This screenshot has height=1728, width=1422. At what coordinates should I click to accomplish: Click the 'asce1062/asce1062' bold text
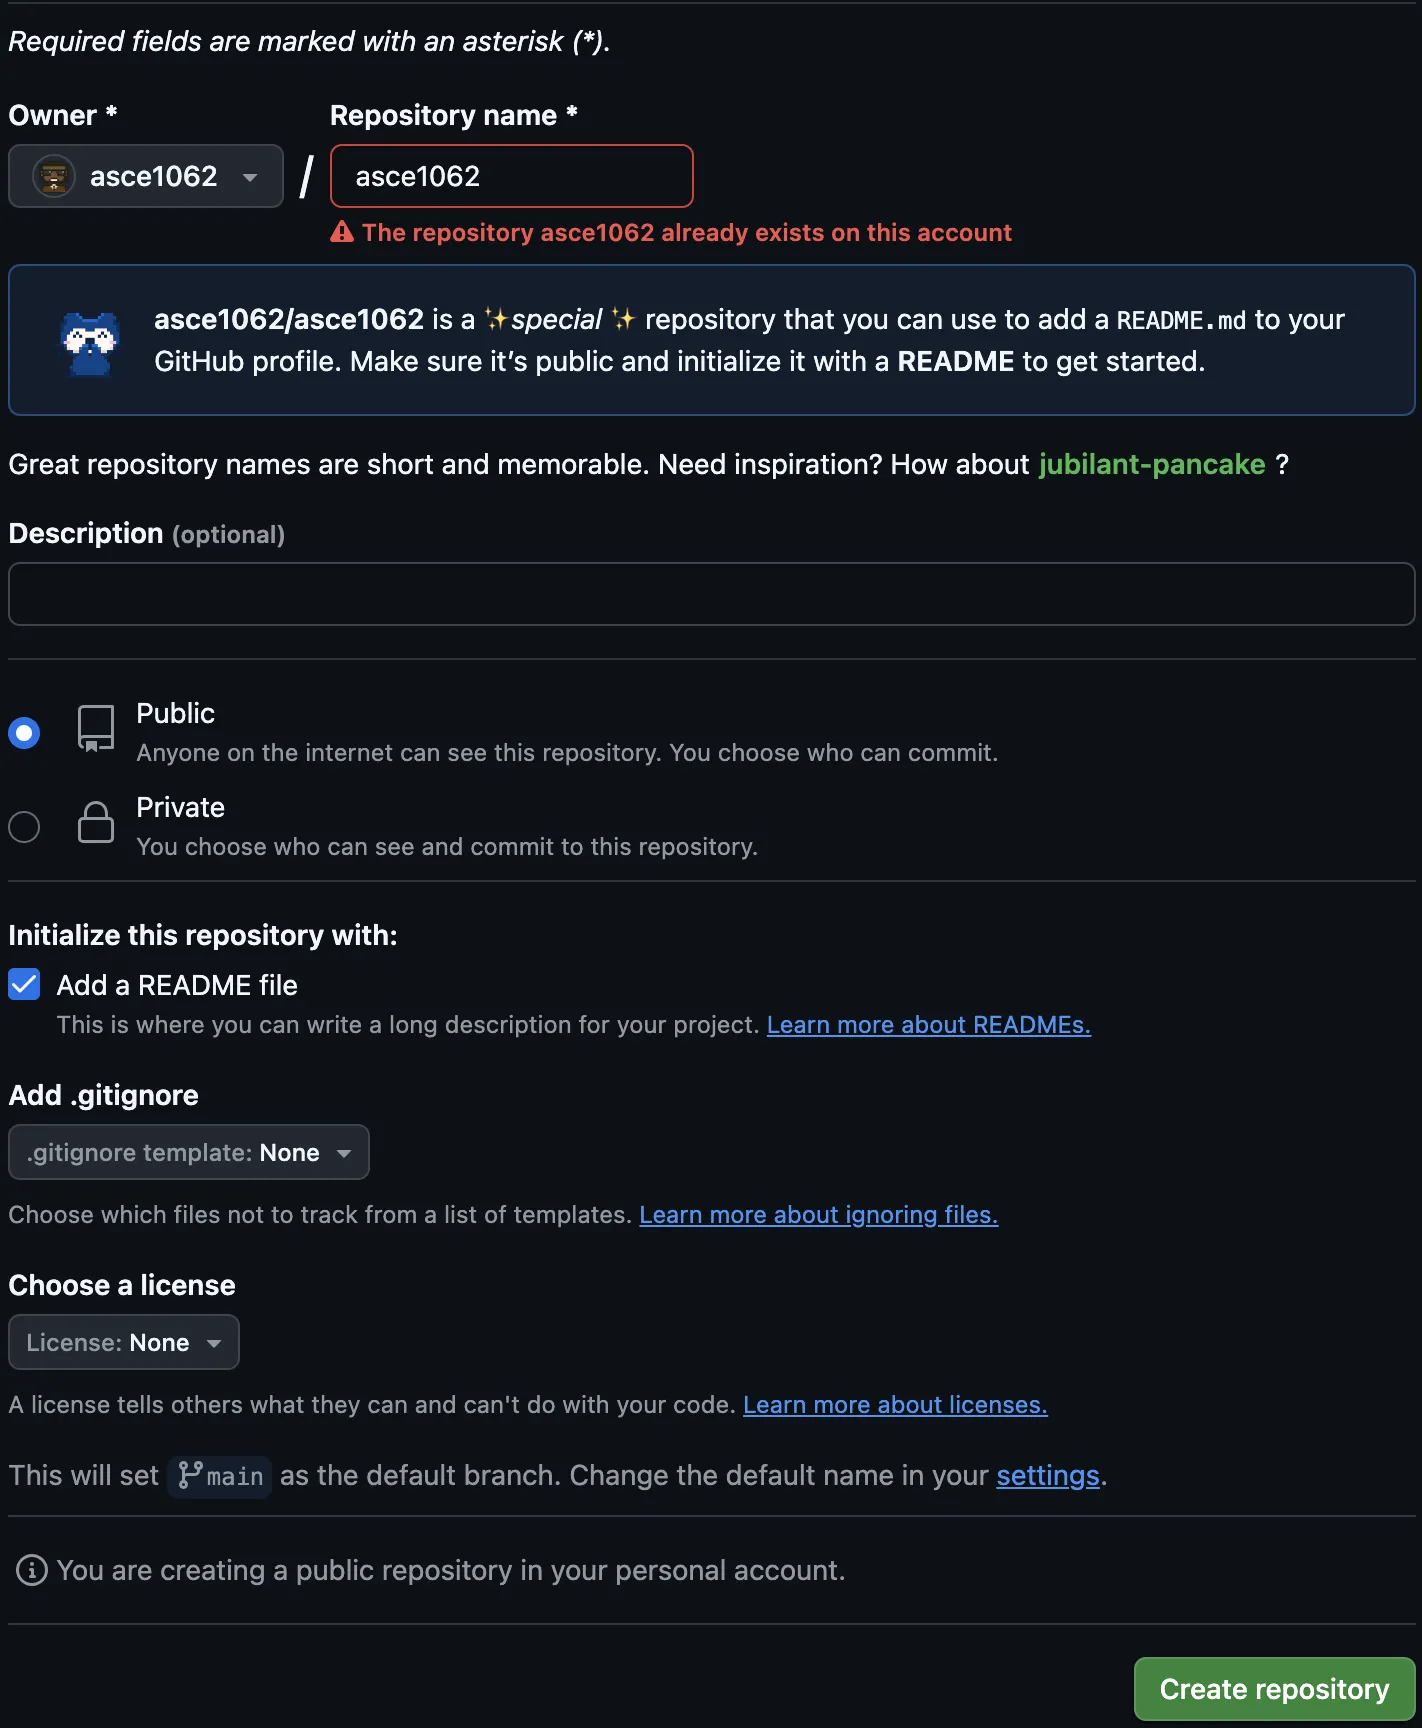tap(289, 319)
